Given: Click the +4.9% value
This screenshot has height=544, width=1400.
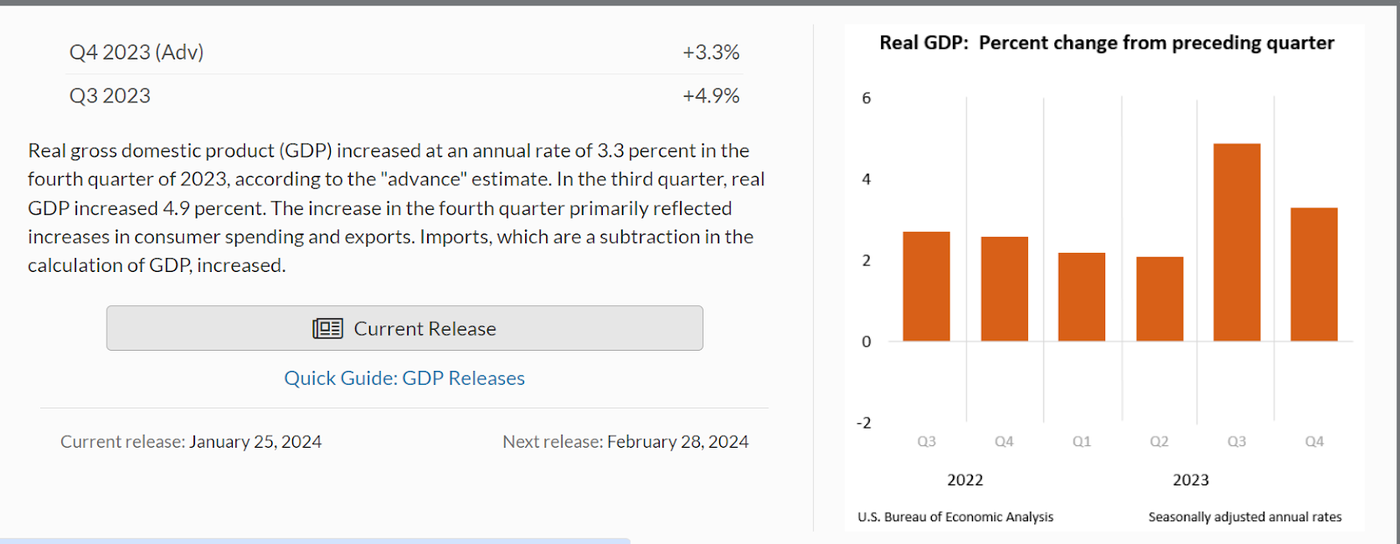Looking at the screenshot, I should pyautogui.click(x=711, y=96).
